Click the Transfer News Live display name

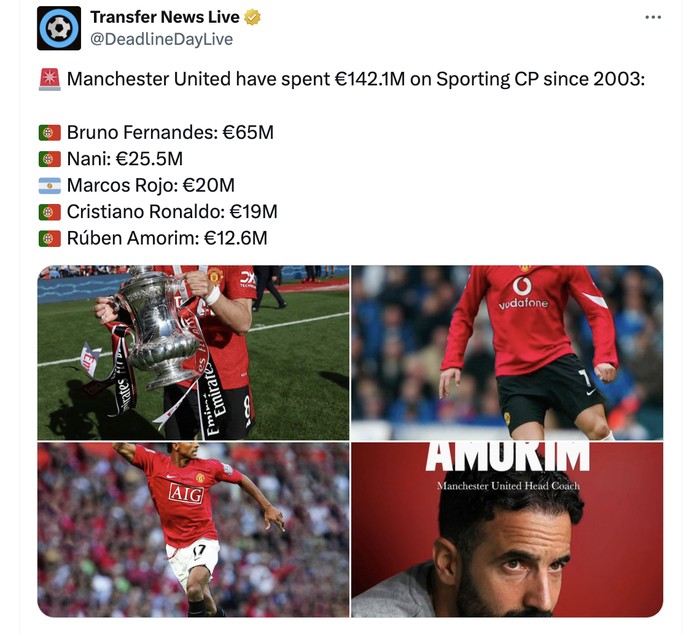point(165,17)
